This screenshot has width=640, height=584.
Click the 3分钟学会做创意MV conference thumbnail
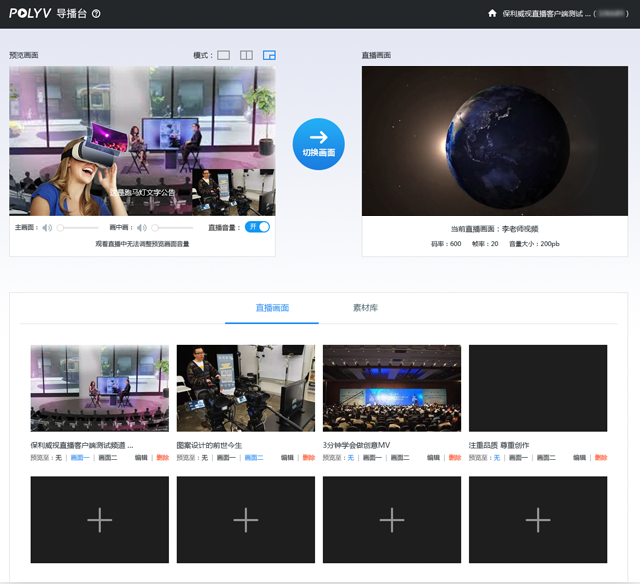point(392,388)
